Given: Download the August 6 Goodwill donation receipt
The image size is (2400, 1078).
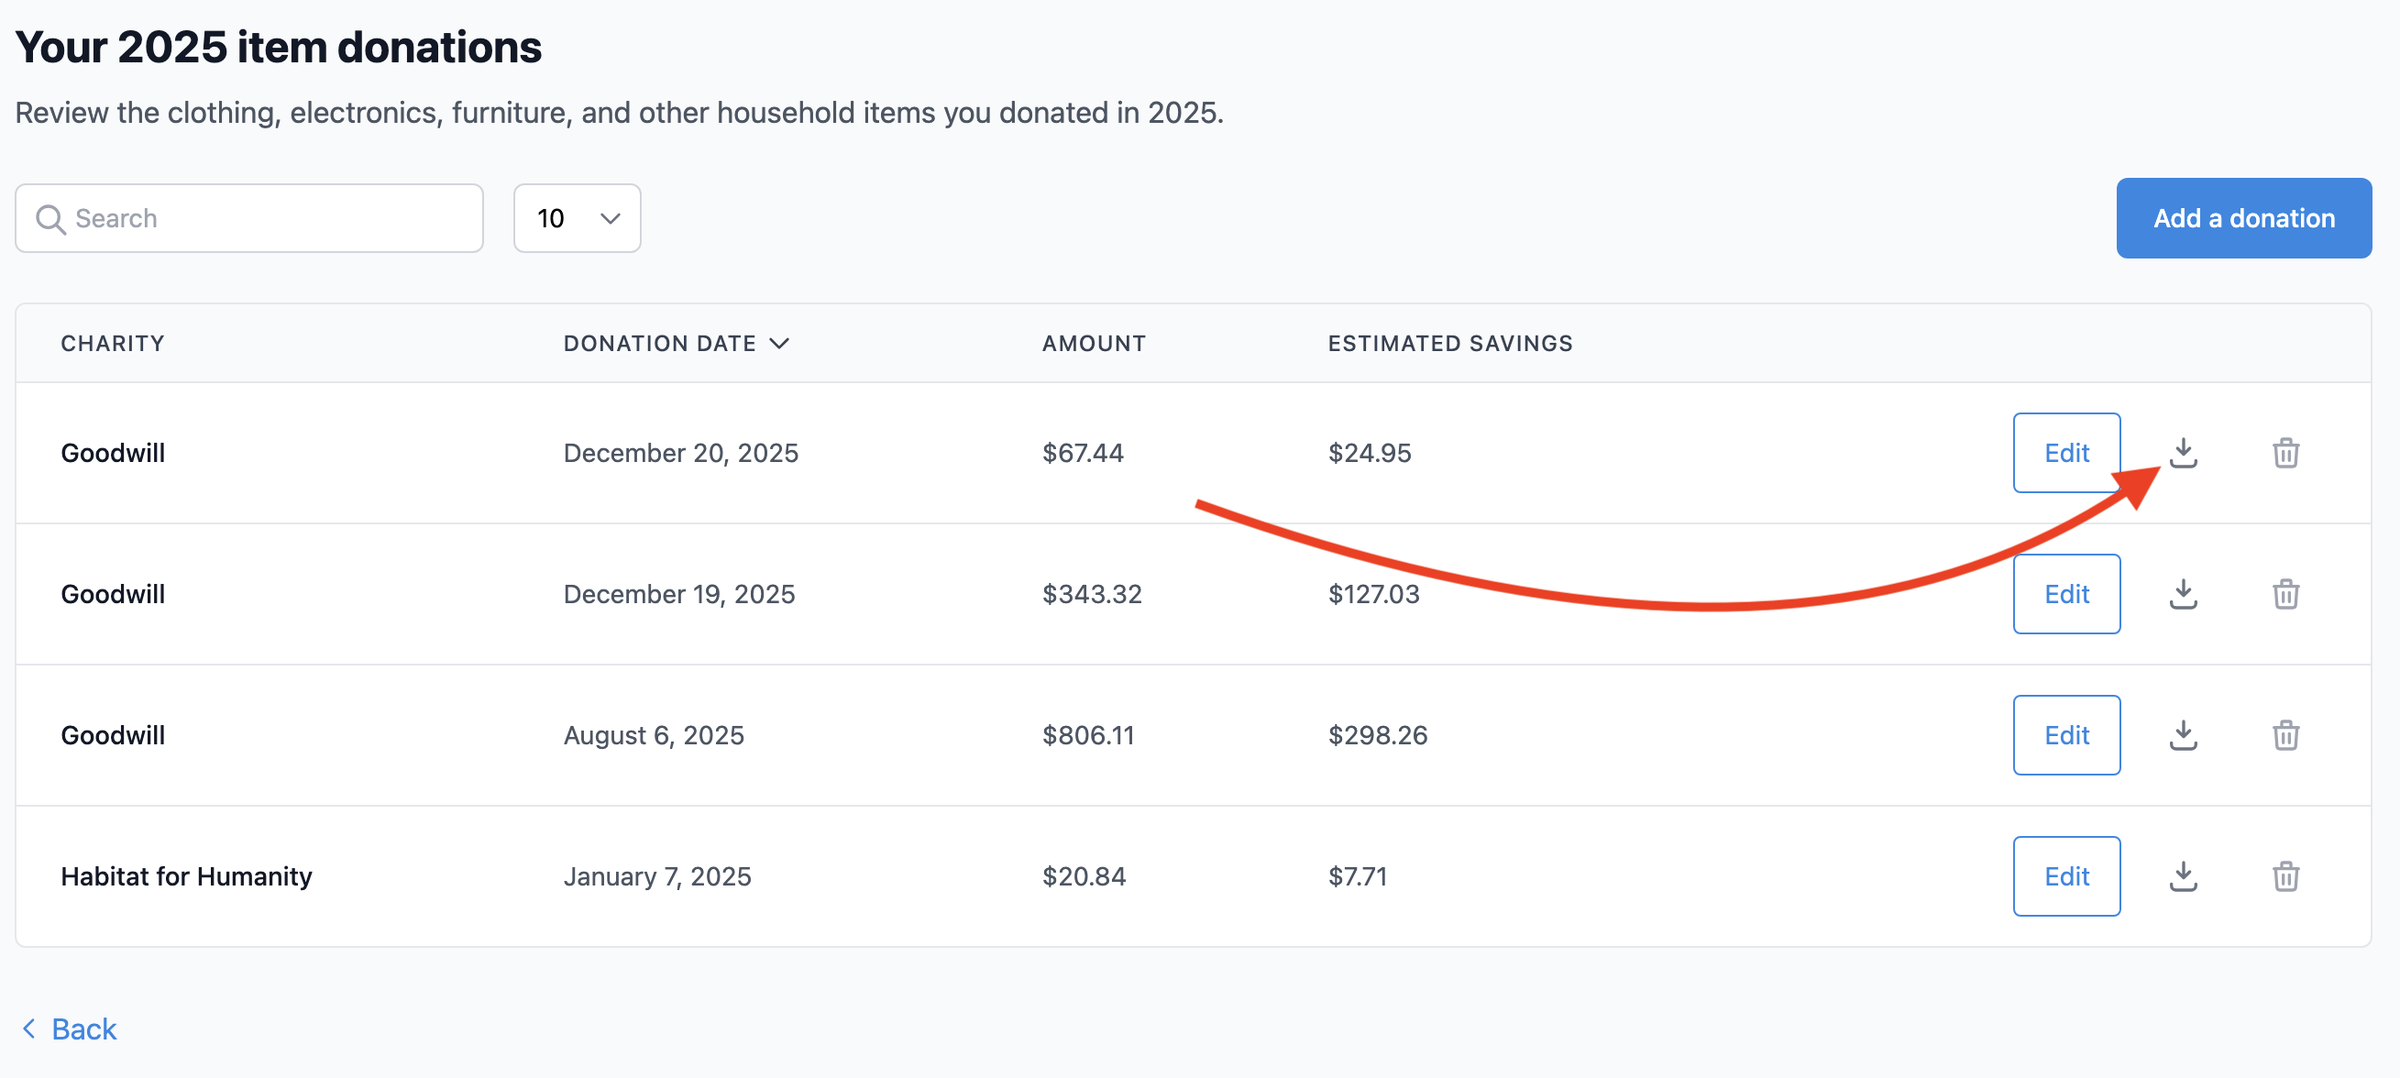Looking at the screenshot, I should pyautogui.click(x=2184, y=735).
